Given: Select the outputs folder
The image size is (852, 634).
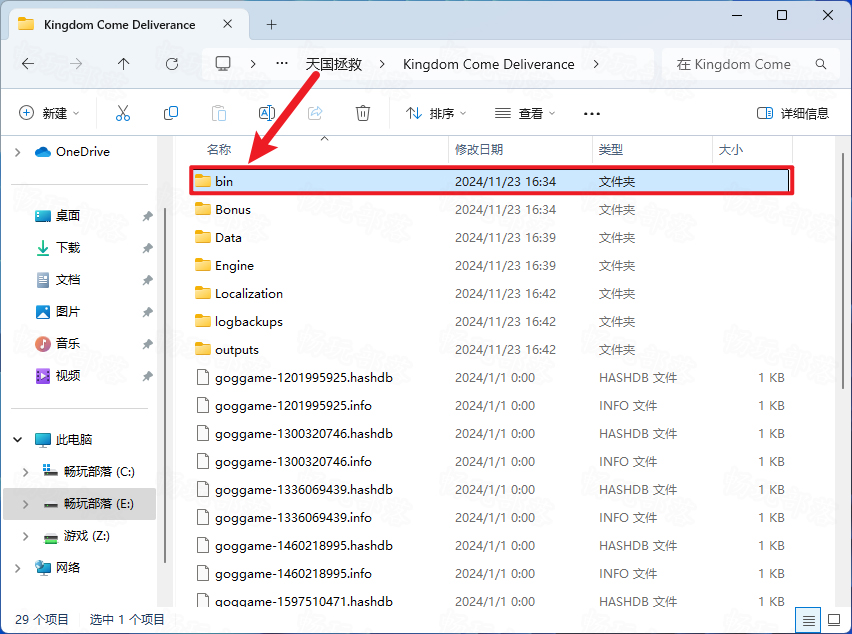Looking at the screenshot, I should click(491, 350).
